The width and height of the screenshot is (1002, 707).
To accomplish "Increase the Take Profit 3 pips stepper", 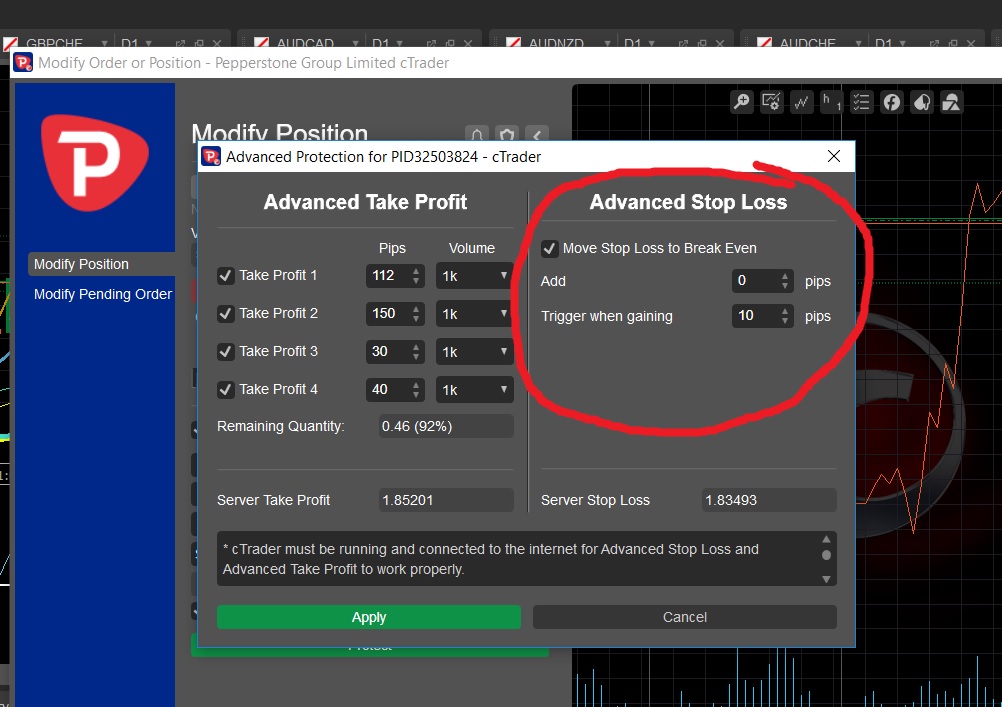I will pyautogui.click(x=417, y=346).
